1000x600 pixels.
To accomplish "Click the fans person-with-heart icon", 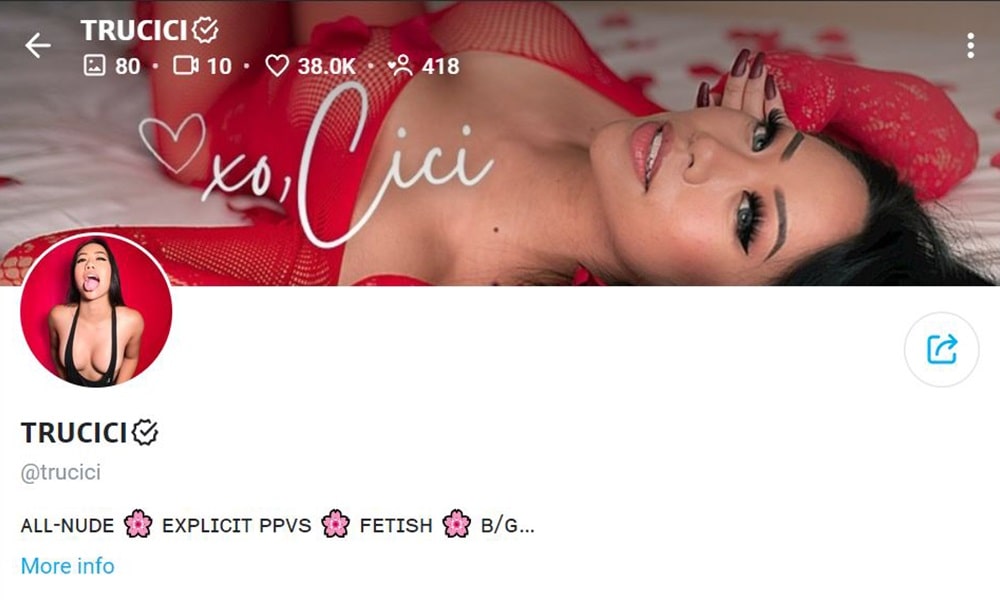I will [x=401, y=65].
